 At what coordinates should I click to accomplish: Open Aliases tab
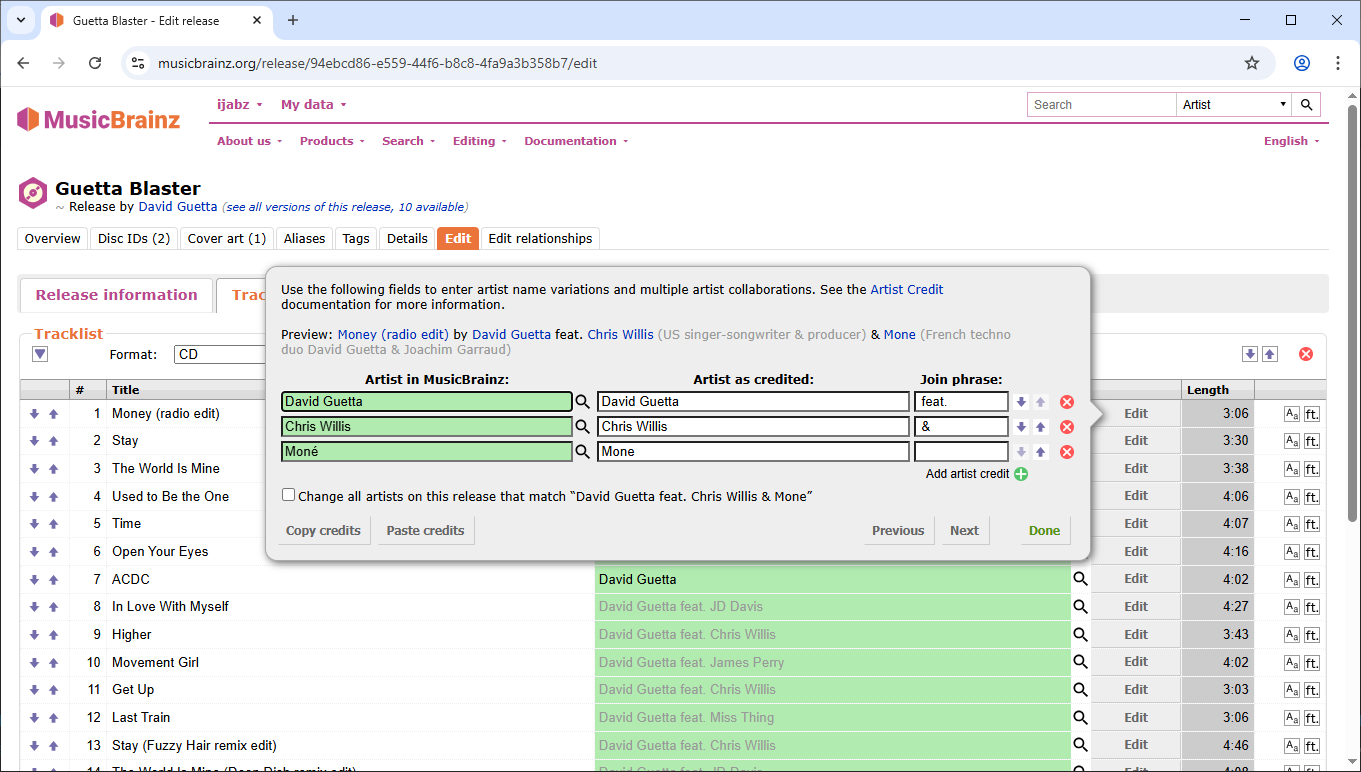click(305, 238)
